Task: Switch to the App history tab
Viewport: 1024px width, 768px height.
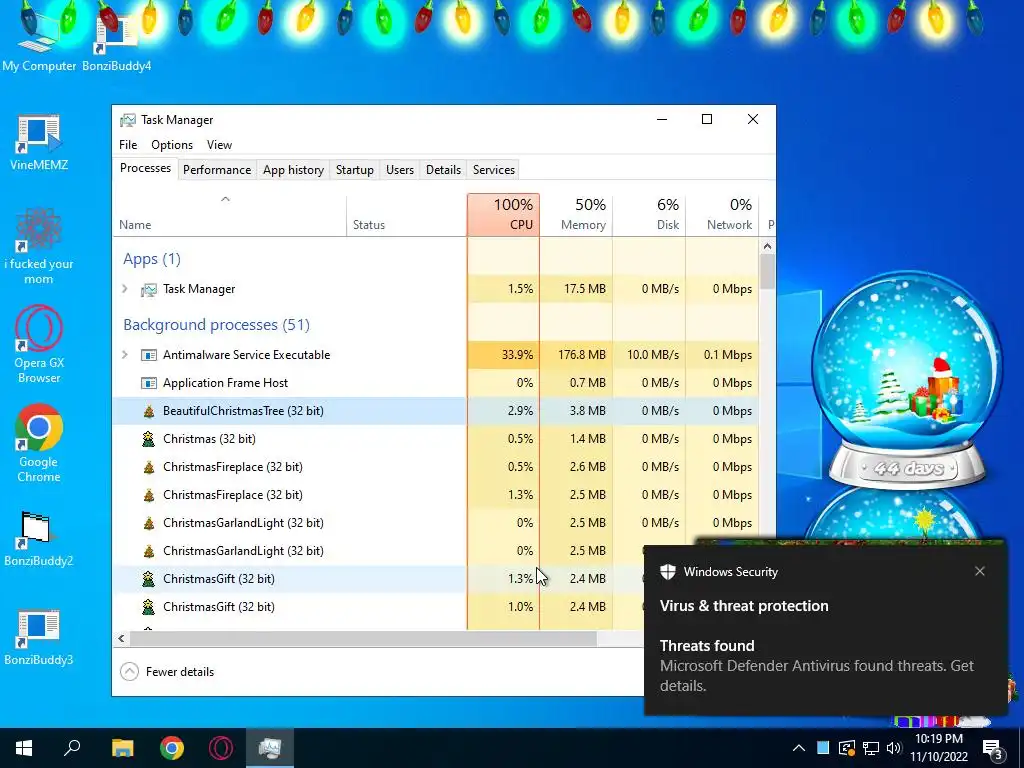Action: click(x=293, y=170)
